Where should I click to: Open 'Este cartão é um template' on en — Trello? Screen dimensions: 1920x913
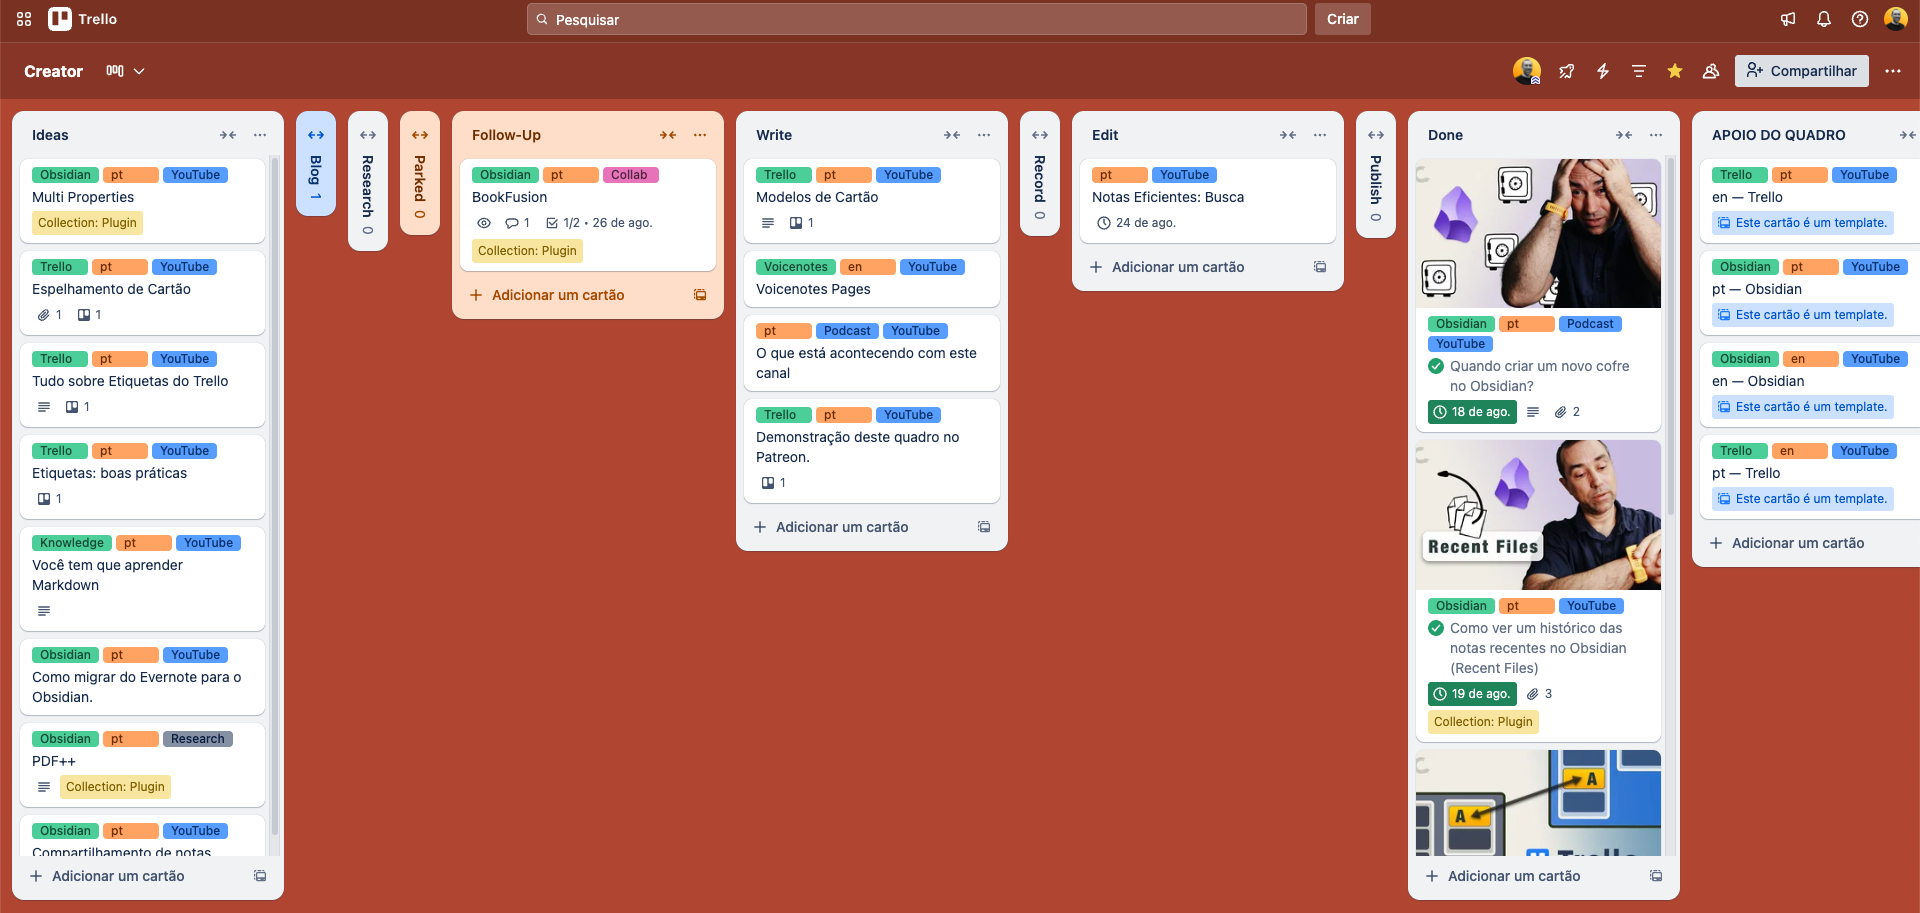pos(1803,223)
